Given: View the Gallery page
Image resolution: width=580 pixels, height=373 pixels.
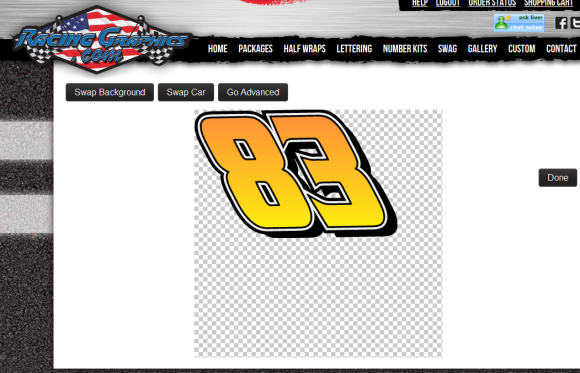Looking at the screenshot, I should point(482,48).
